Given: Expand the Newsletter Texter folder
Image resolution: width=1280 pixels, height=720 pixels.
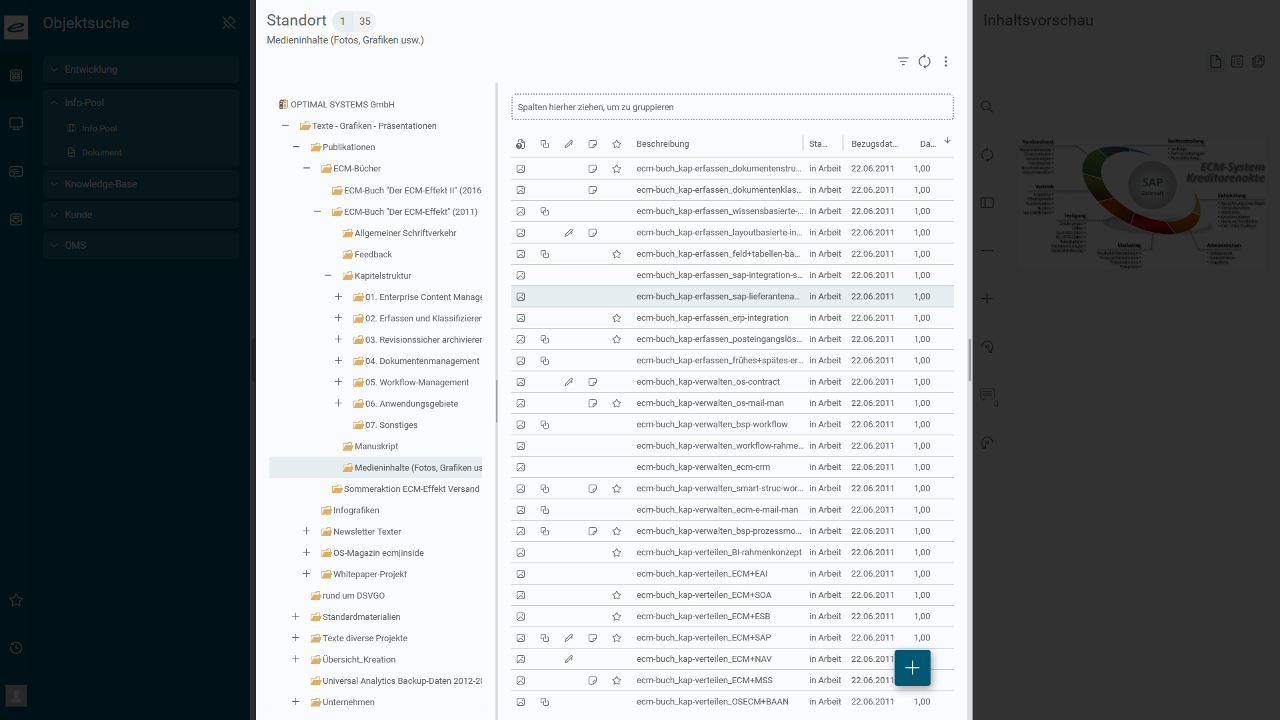Looking at the screenshot, I should [306, 532].
